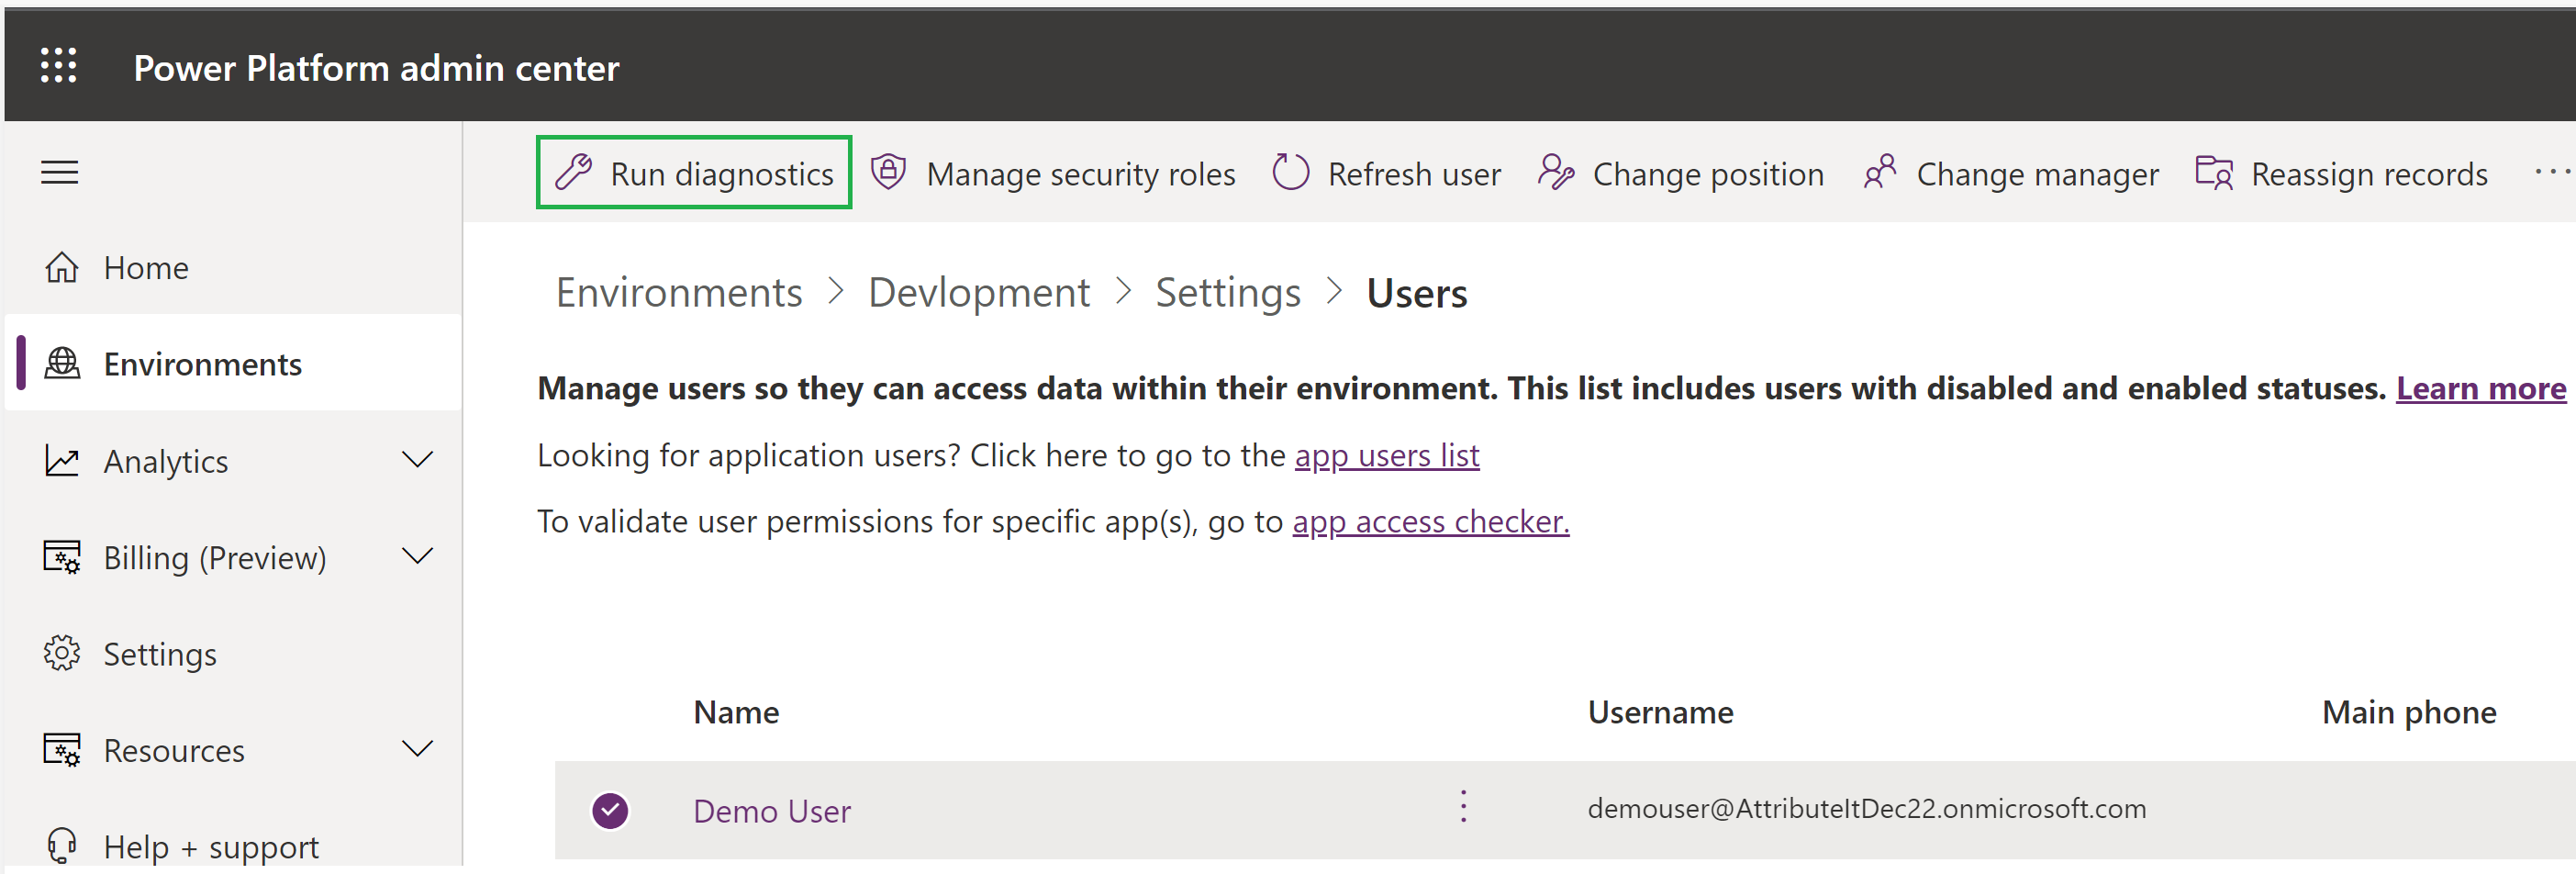Image resolution: width=2576 pixels, height=874 pixels.
Task: Click the Refresh user circular arrow icon
Action: [1290, 171]
